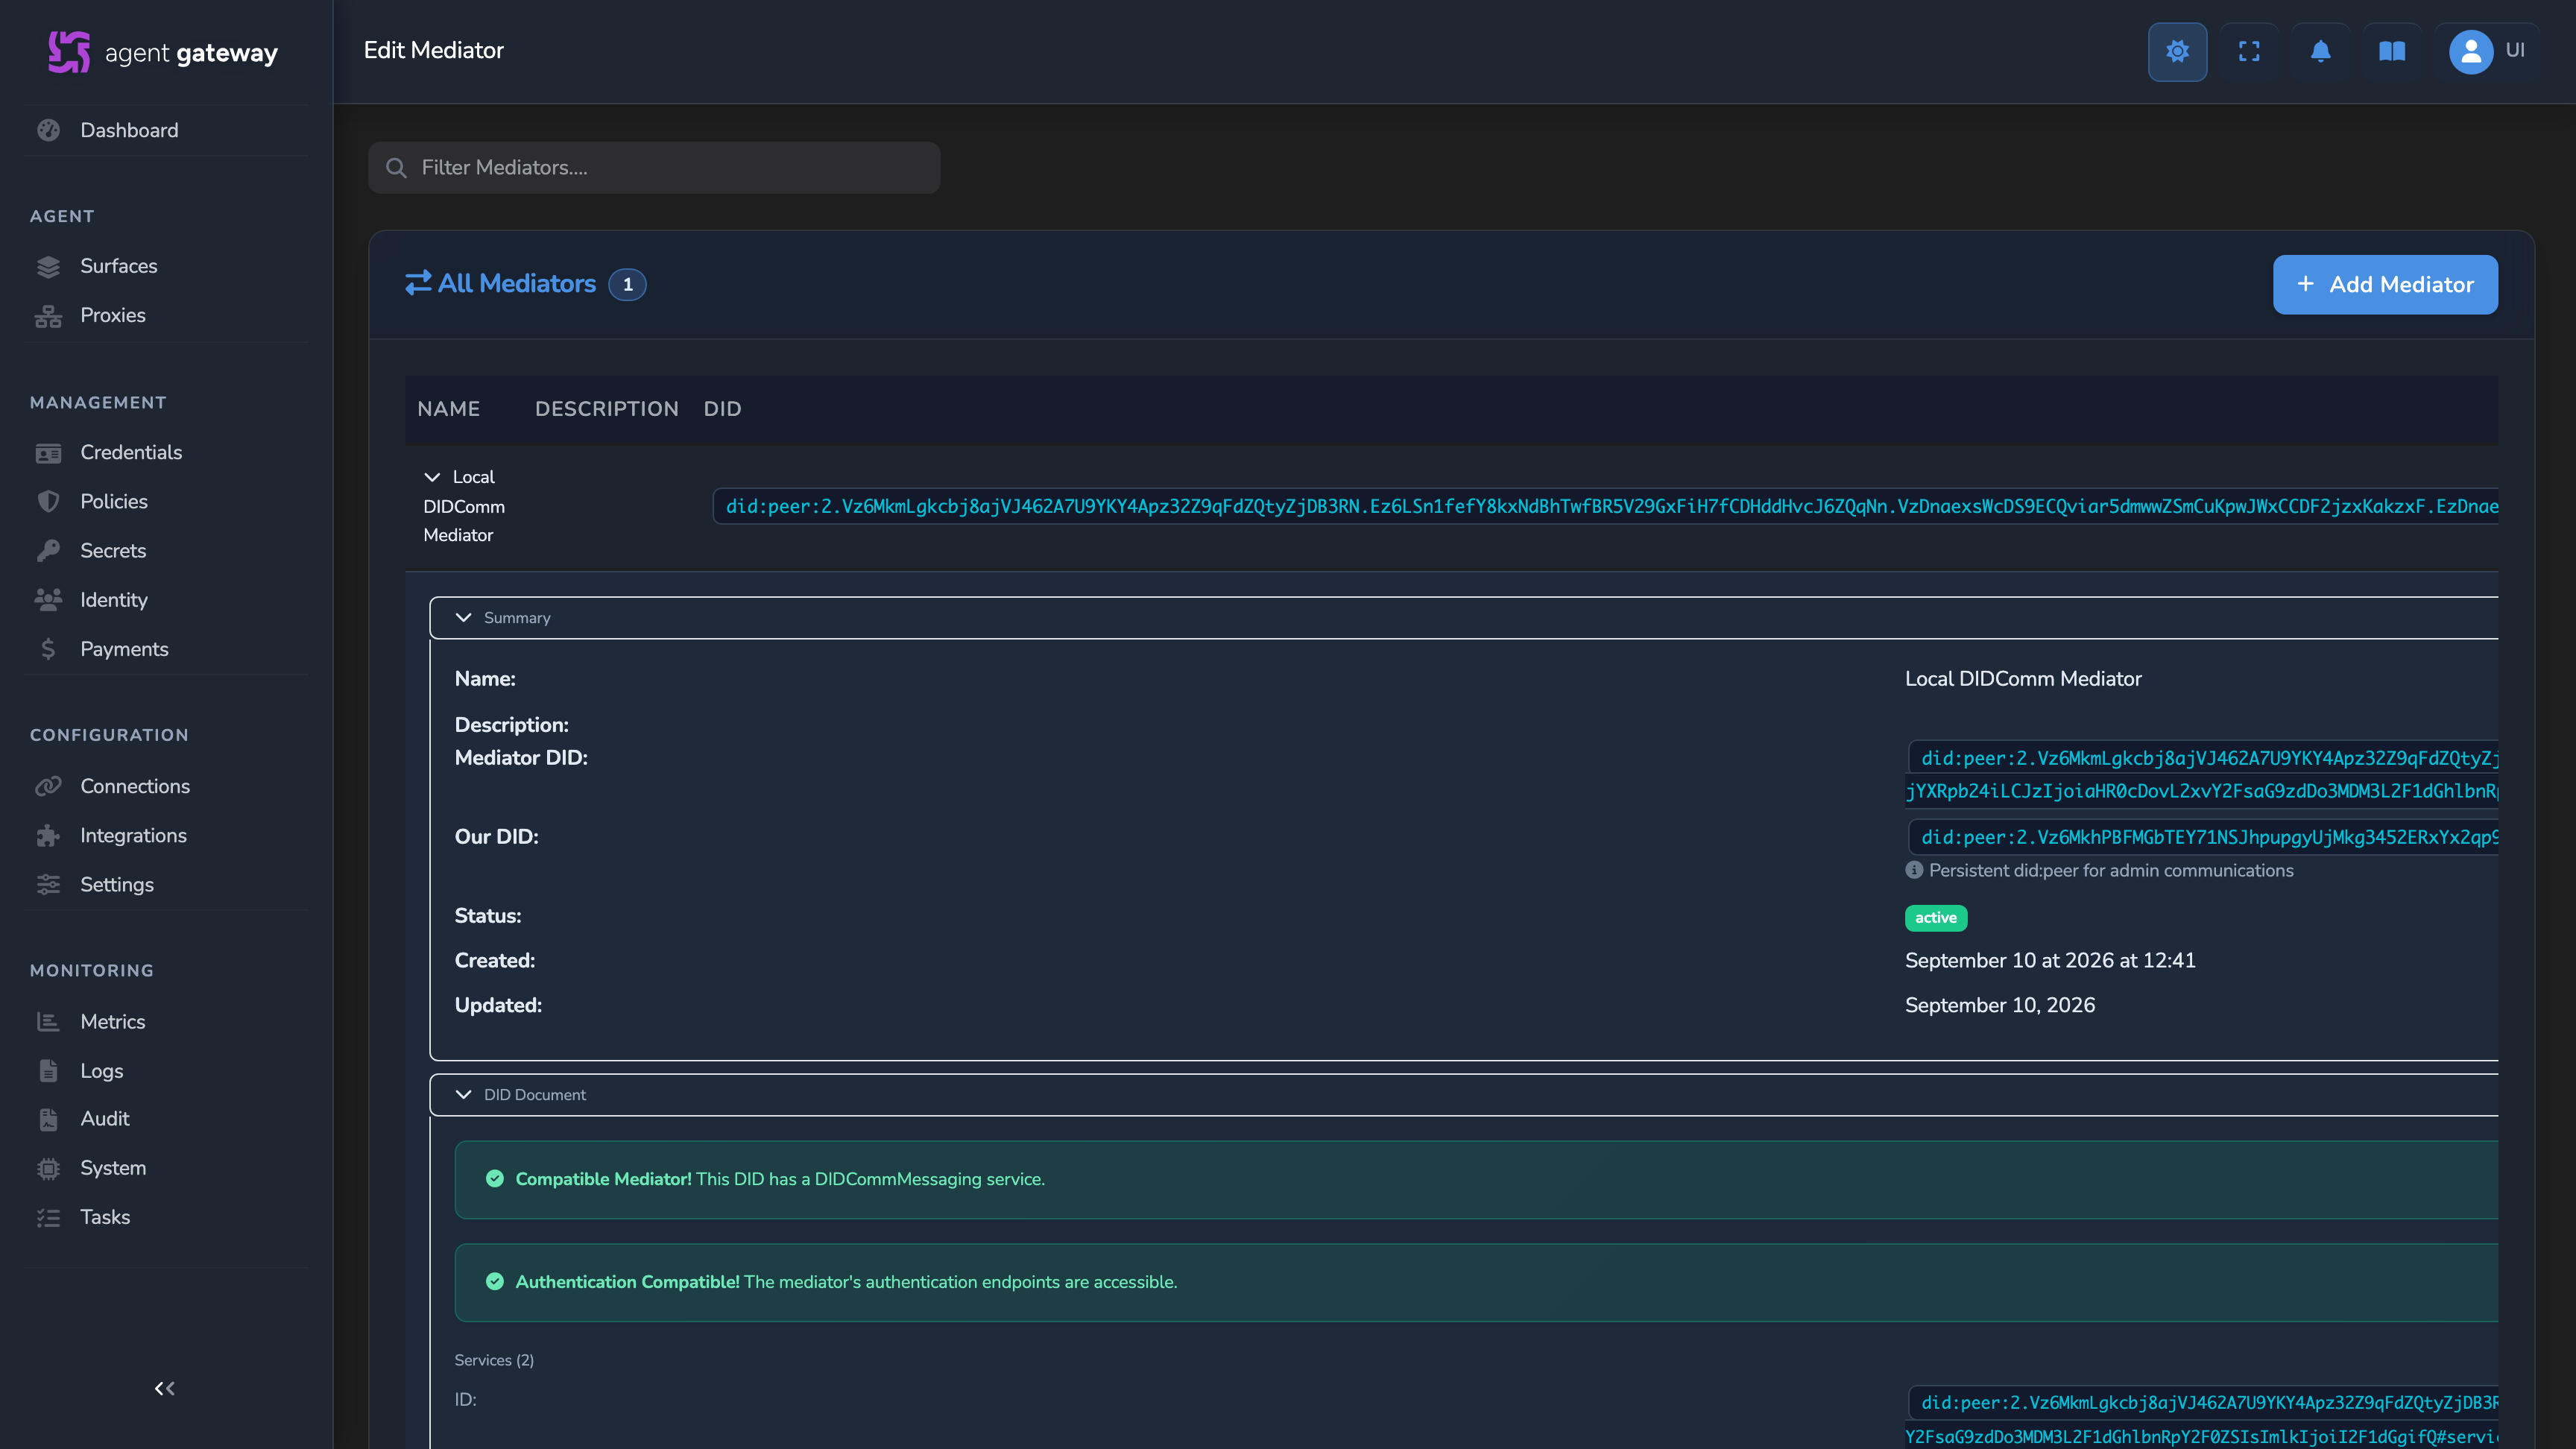
Task: Collapse the Summary section
Action: [463, 617]
